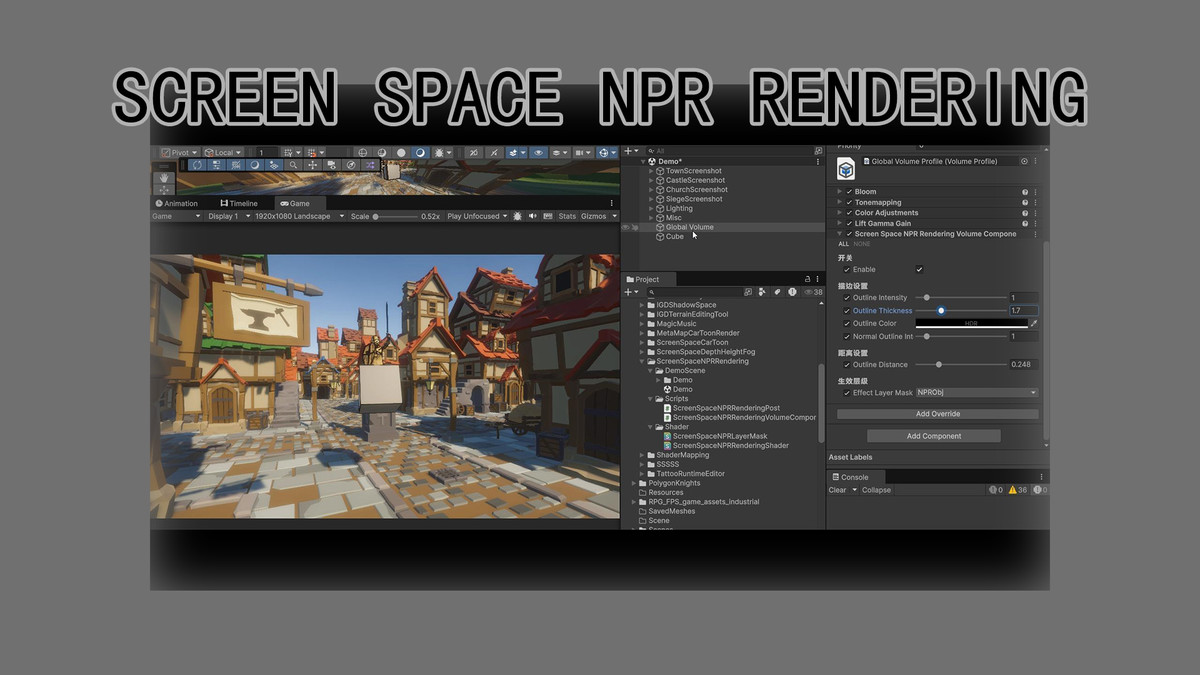
Task: Toggle Global Volume visibility eye in Hierarchy
Action: (626, 227)
